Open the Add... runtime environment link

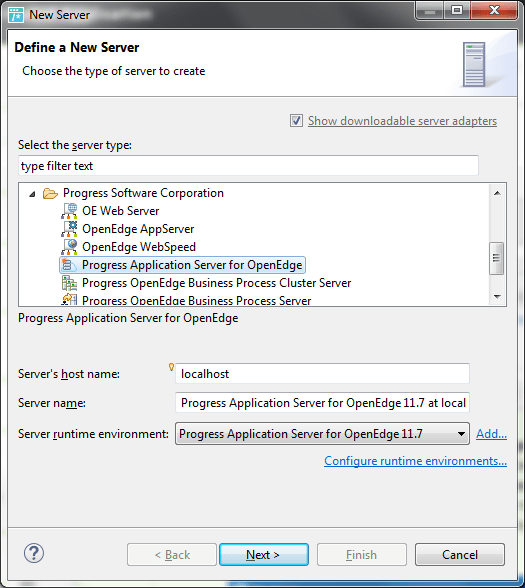pos(491,434)
